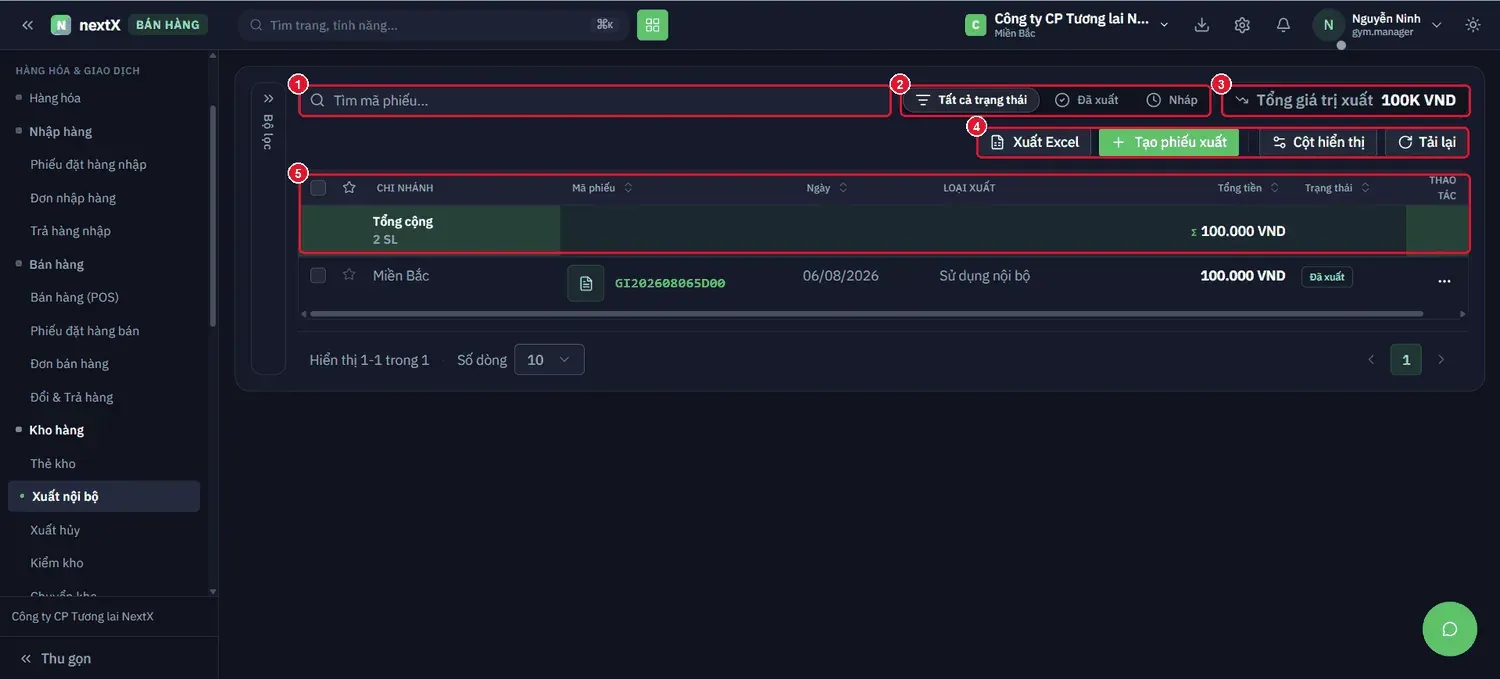The image size is (1500, 679).
Task: Open the green app grid launcher
Action: click(652, 25)
